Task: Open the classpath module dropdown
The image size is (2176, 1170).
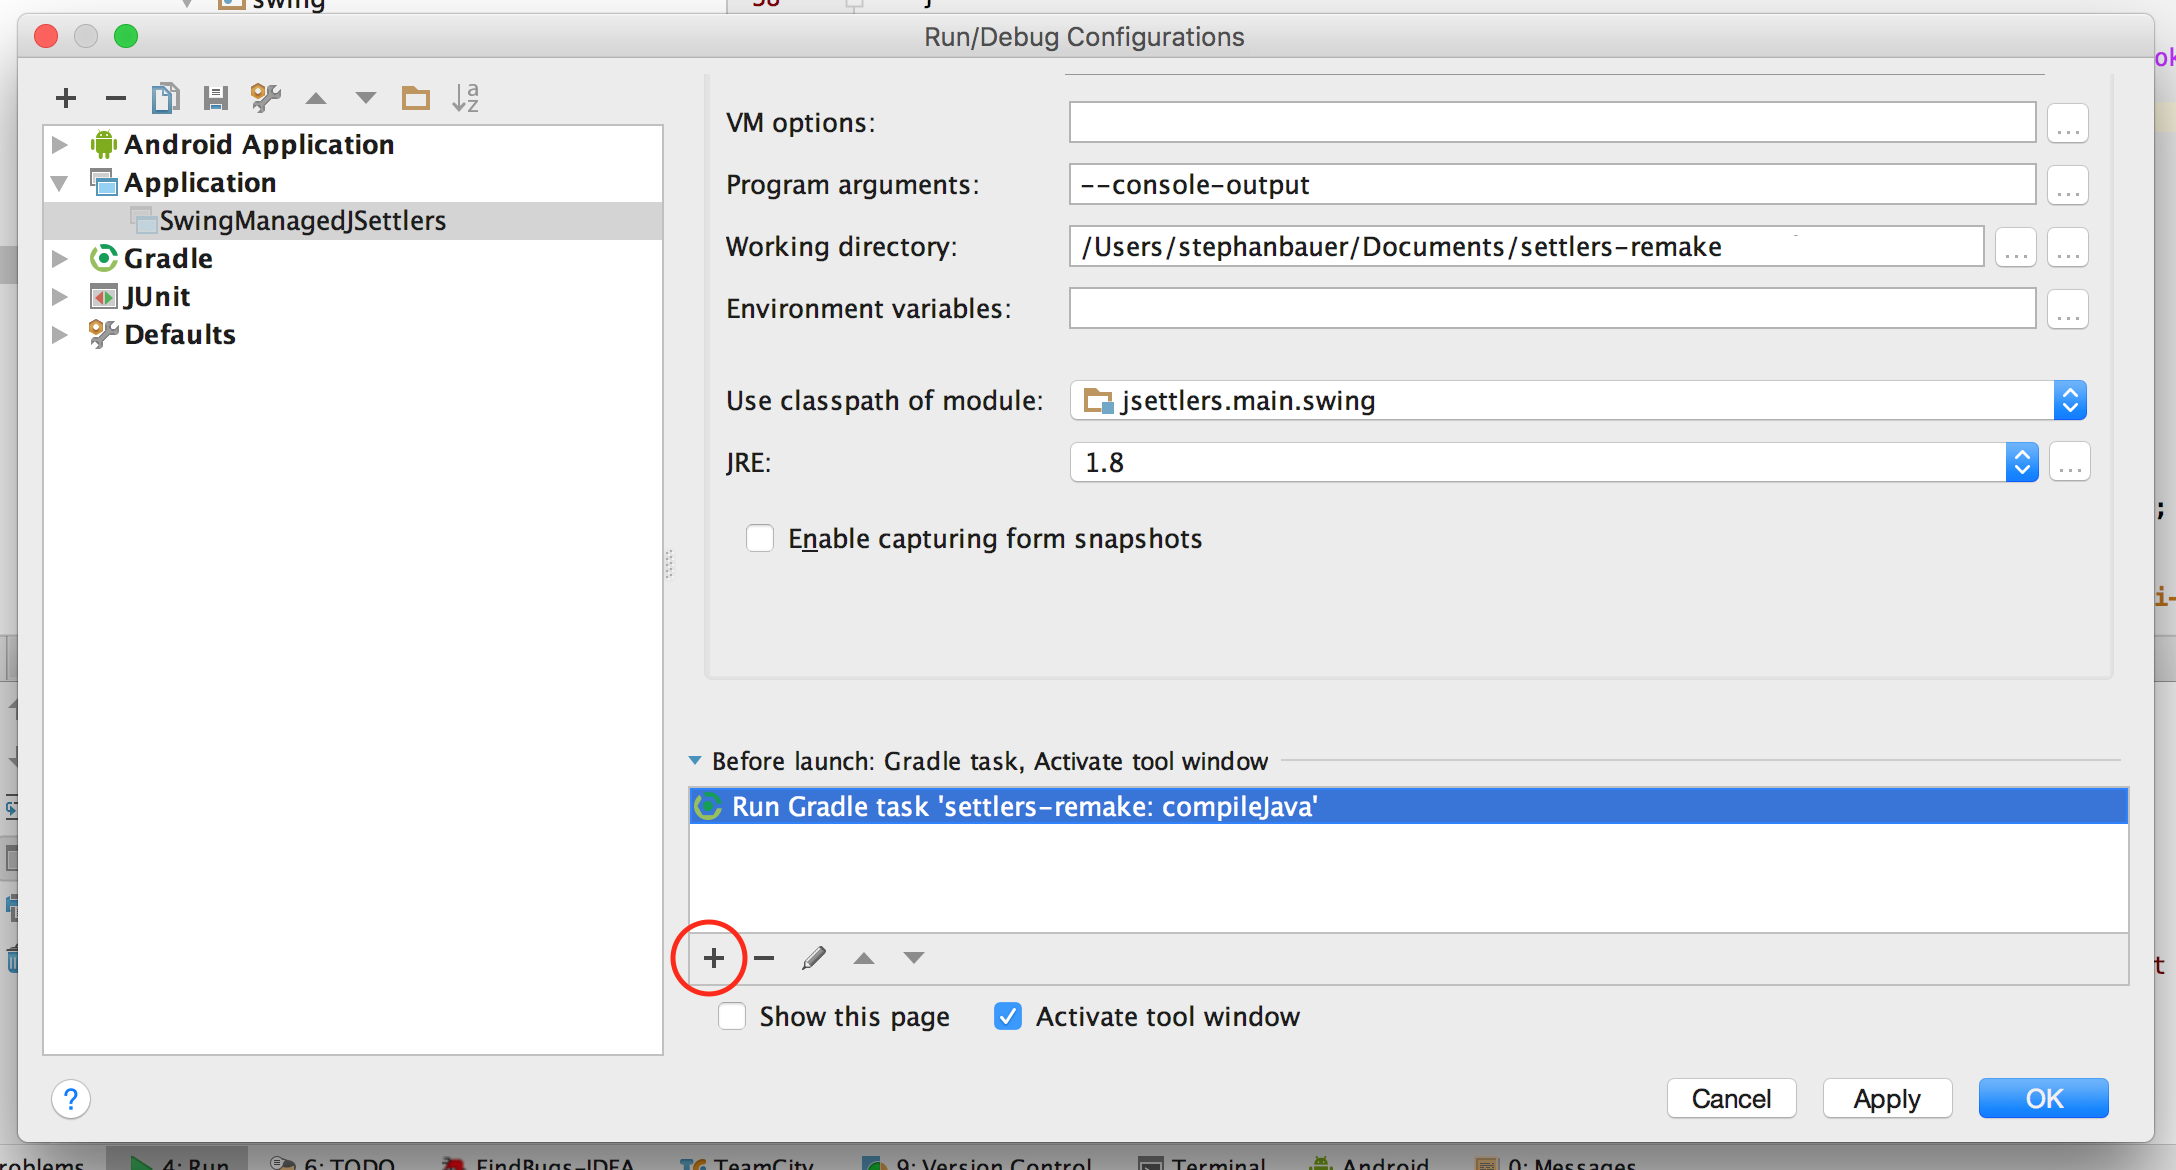Action: tap(2070, 400)
